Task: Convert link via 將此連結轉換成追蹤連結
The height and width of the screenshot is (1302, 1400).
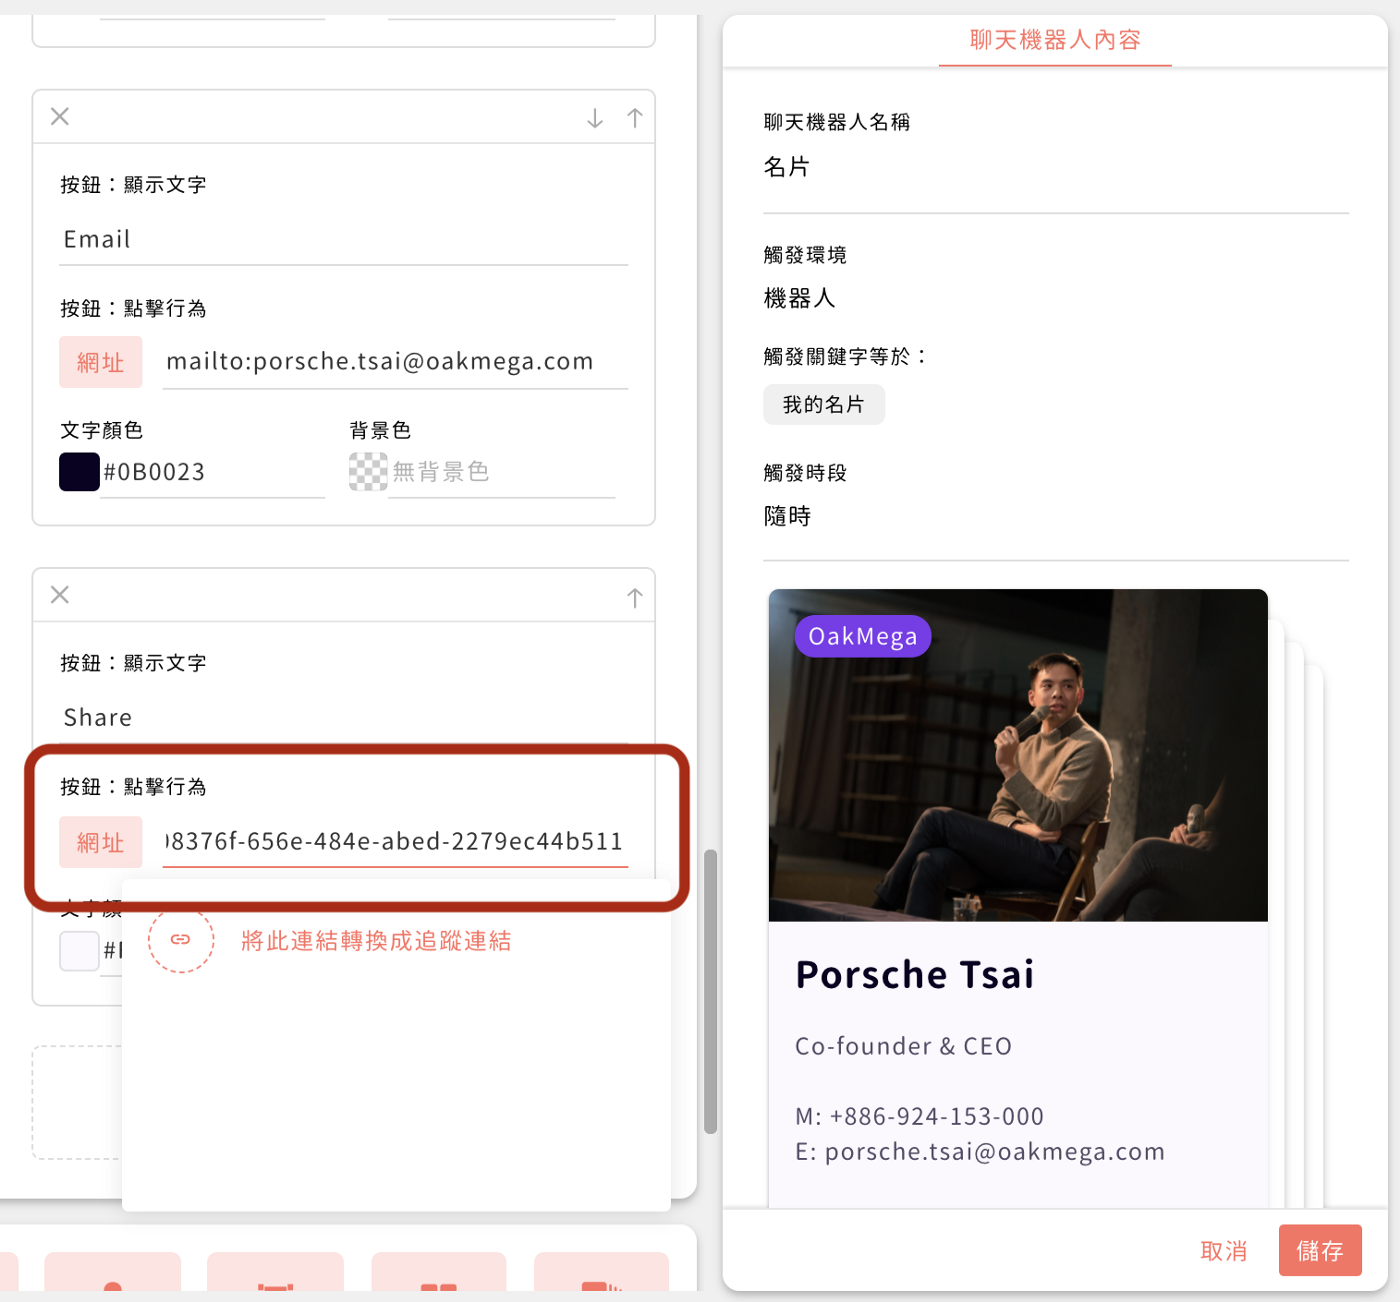Action: (x=376, y=941)
